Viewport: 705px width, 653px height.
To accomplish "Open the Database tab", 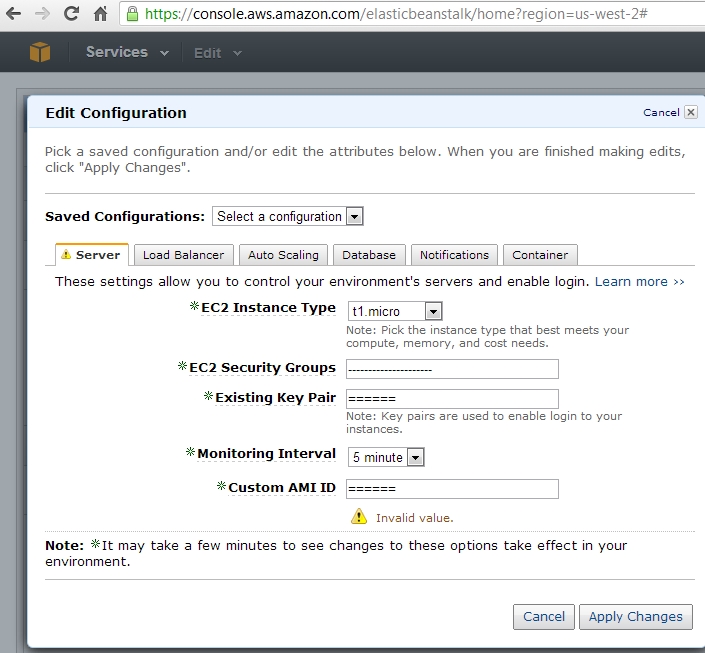I will click(x=369, y=255).
